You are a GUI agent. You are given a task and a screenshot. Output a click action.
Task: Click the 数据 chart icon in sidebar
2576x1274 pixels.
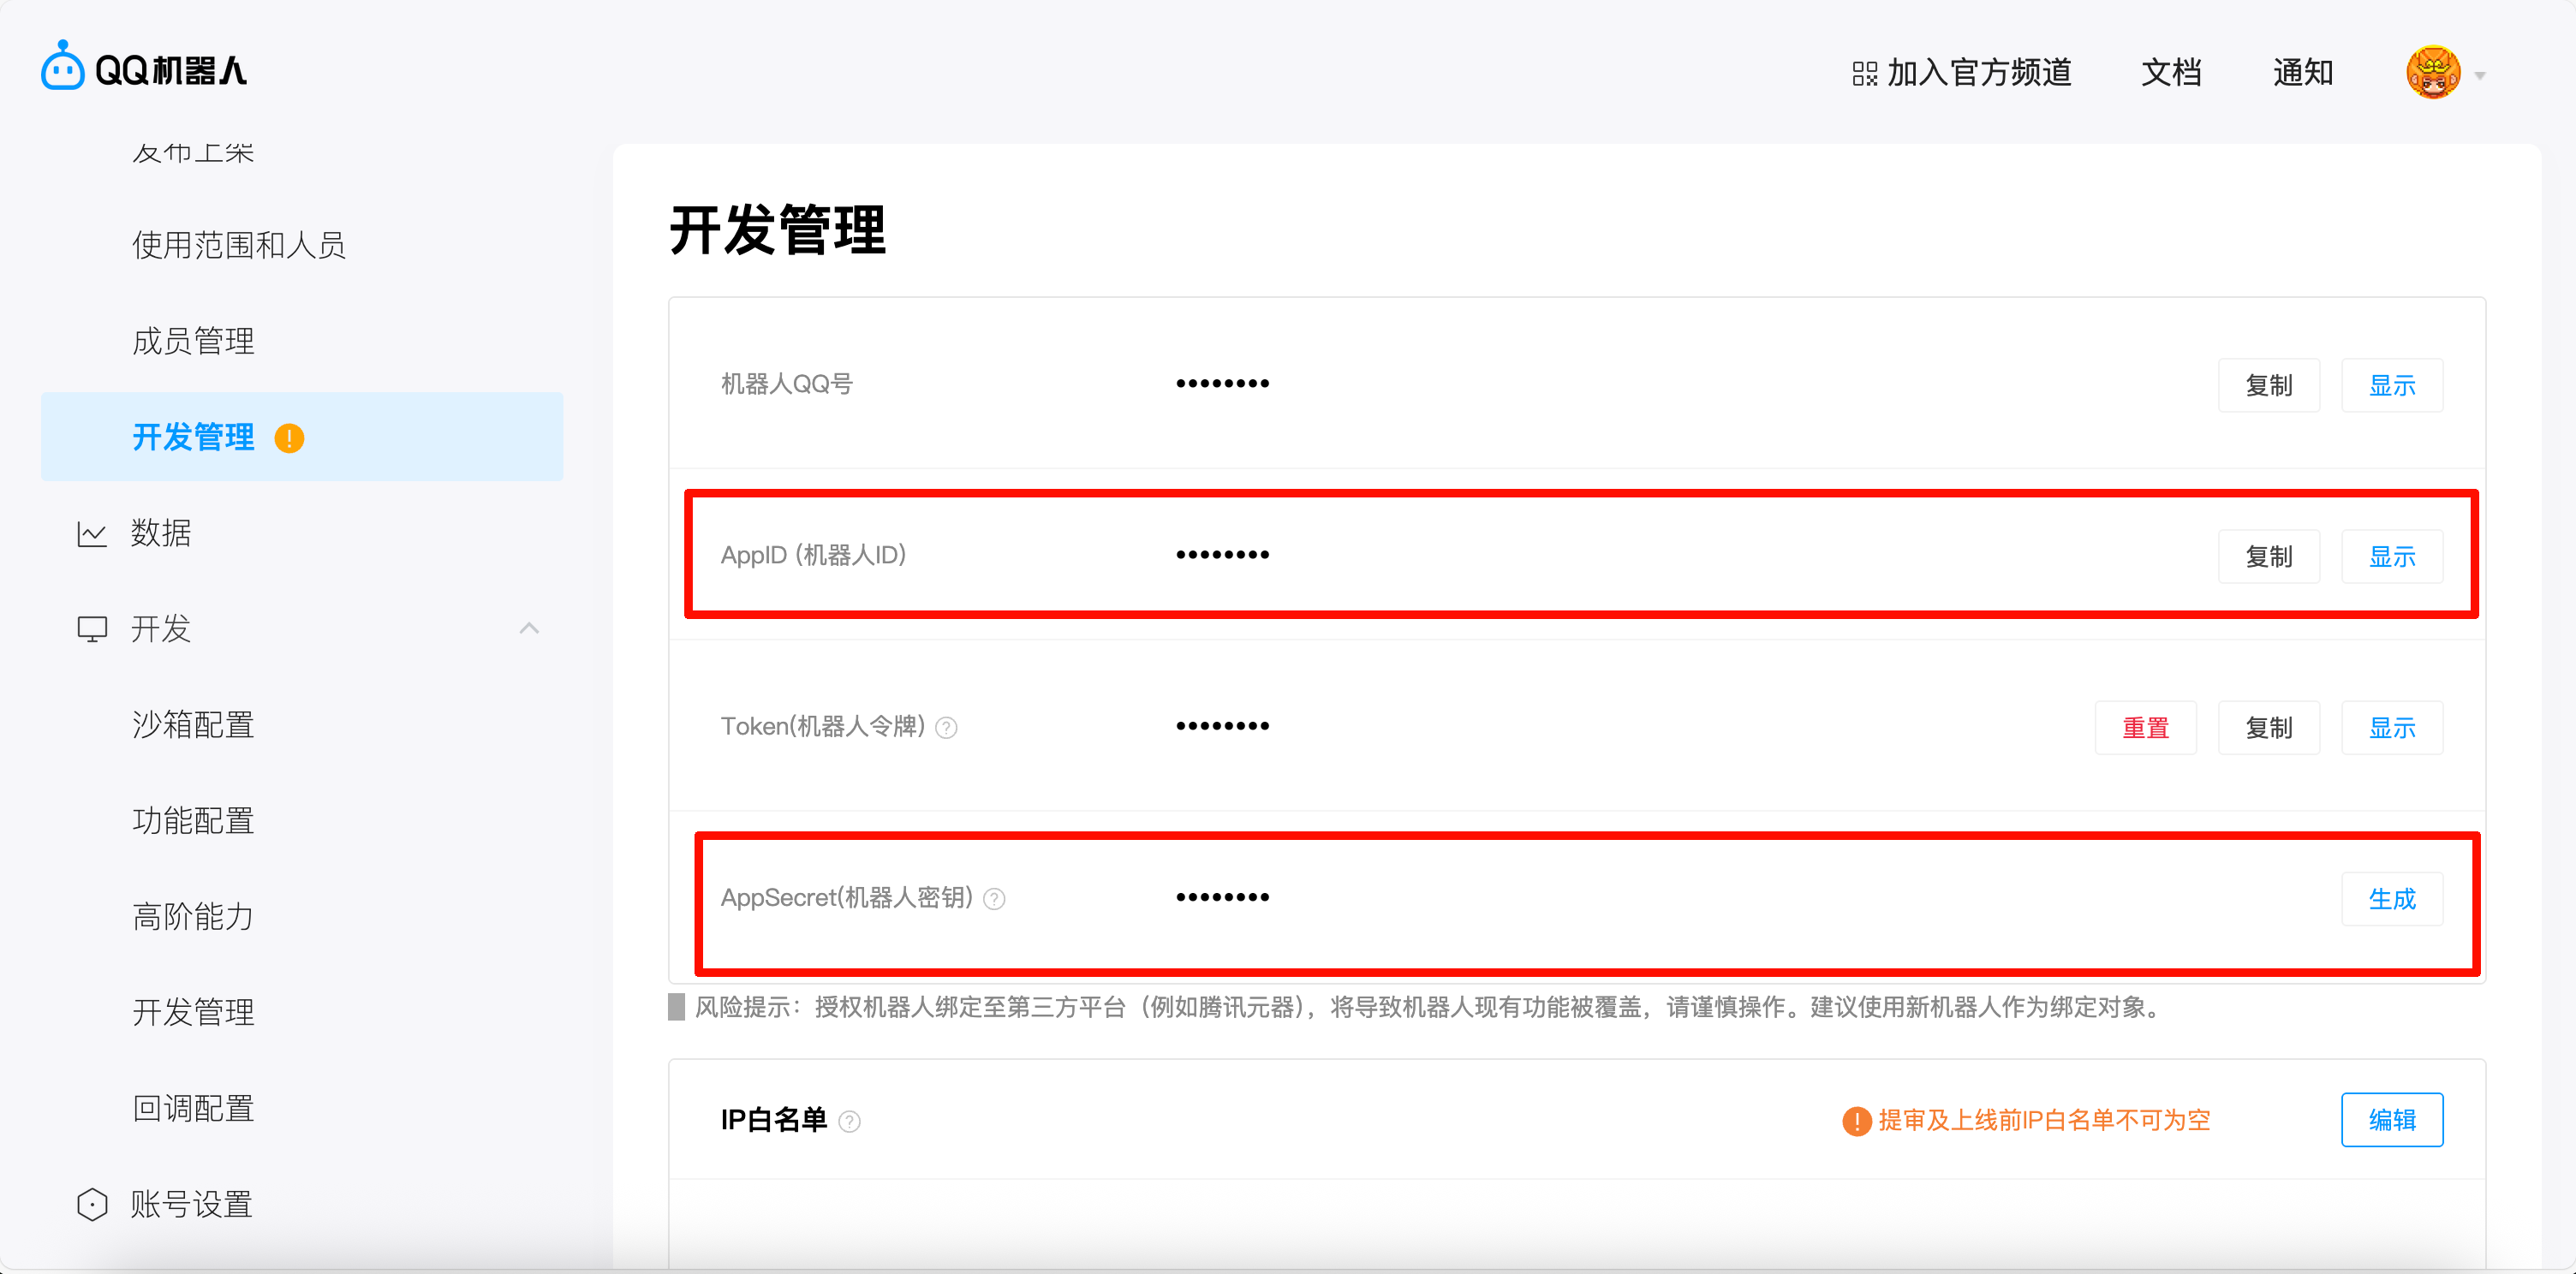[92, 533]
